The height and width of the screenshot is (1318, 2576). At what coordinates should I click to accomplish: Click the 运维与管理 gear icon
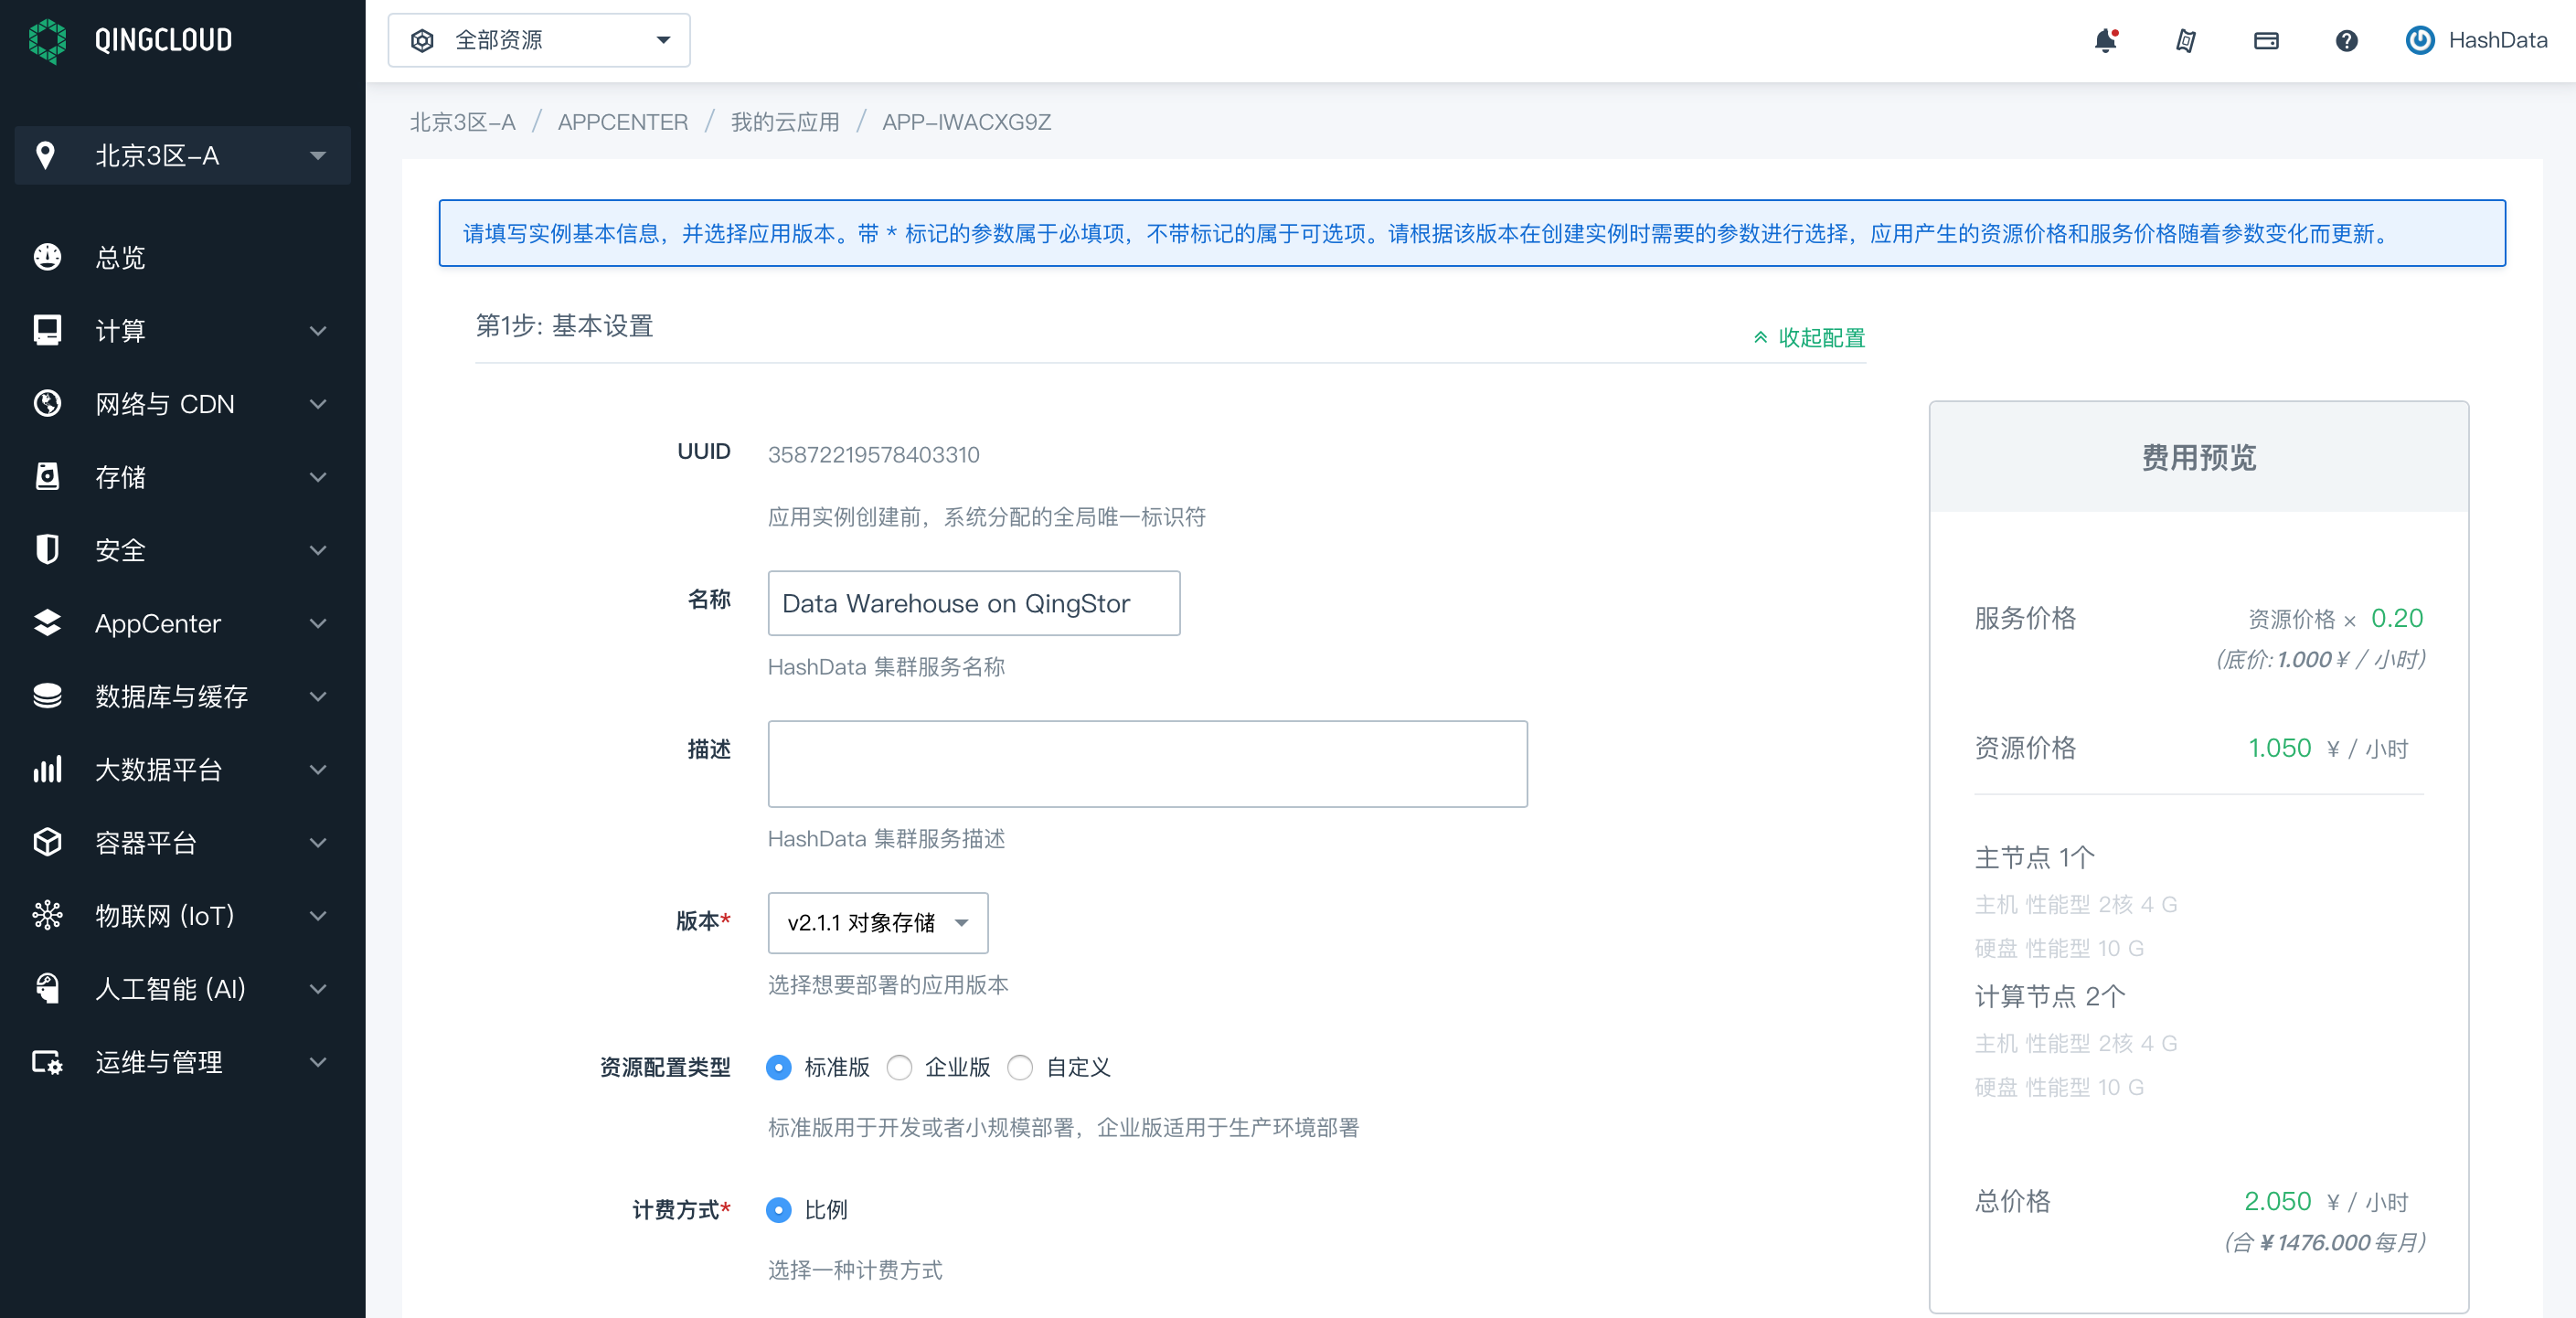[x=47, y=1061]
